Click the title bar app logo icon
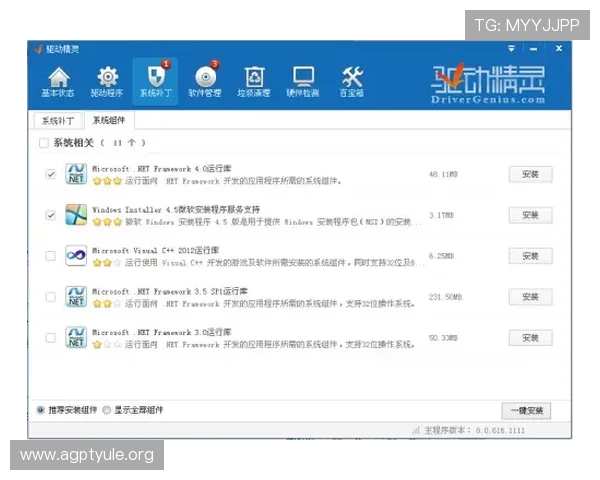Image resolution: width=600 pixels, height=480 pixels. click(x=38, y=49)
